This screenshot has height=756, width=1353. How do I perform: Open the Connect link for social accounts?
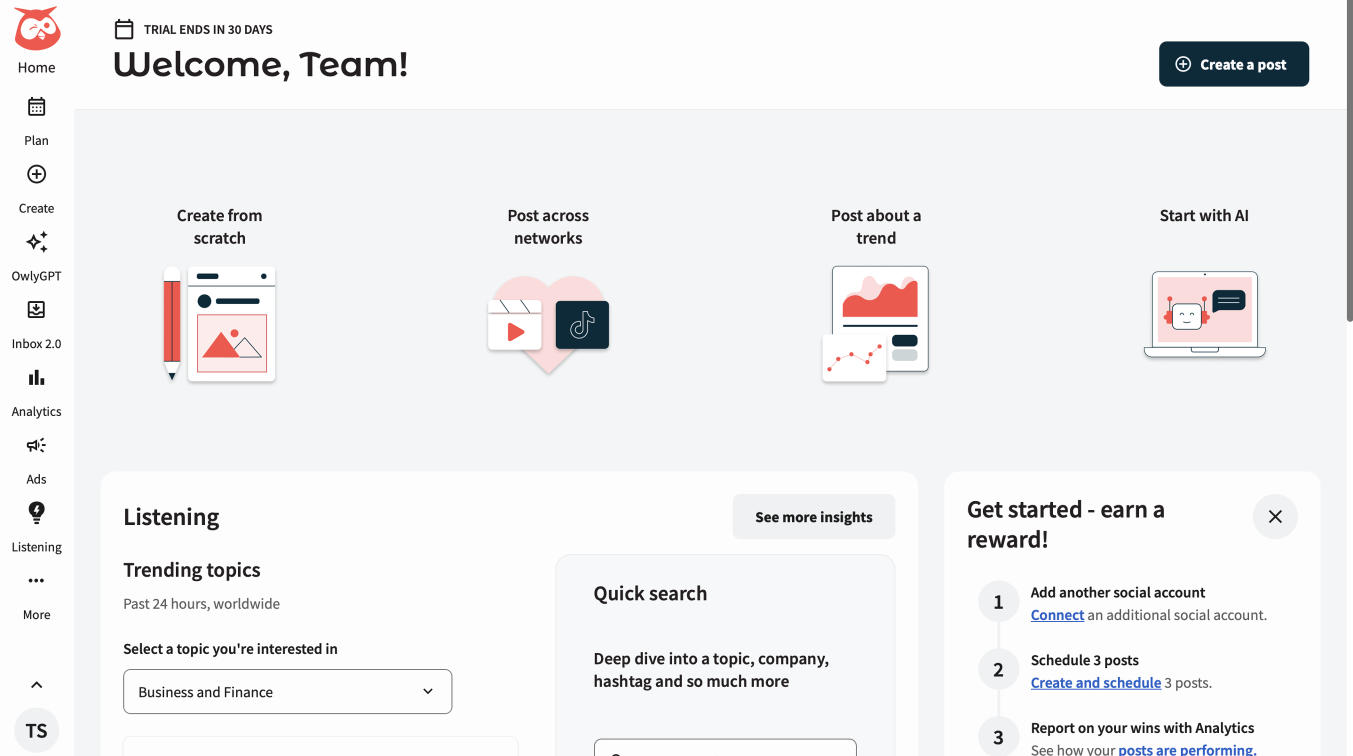[1056, 614]
